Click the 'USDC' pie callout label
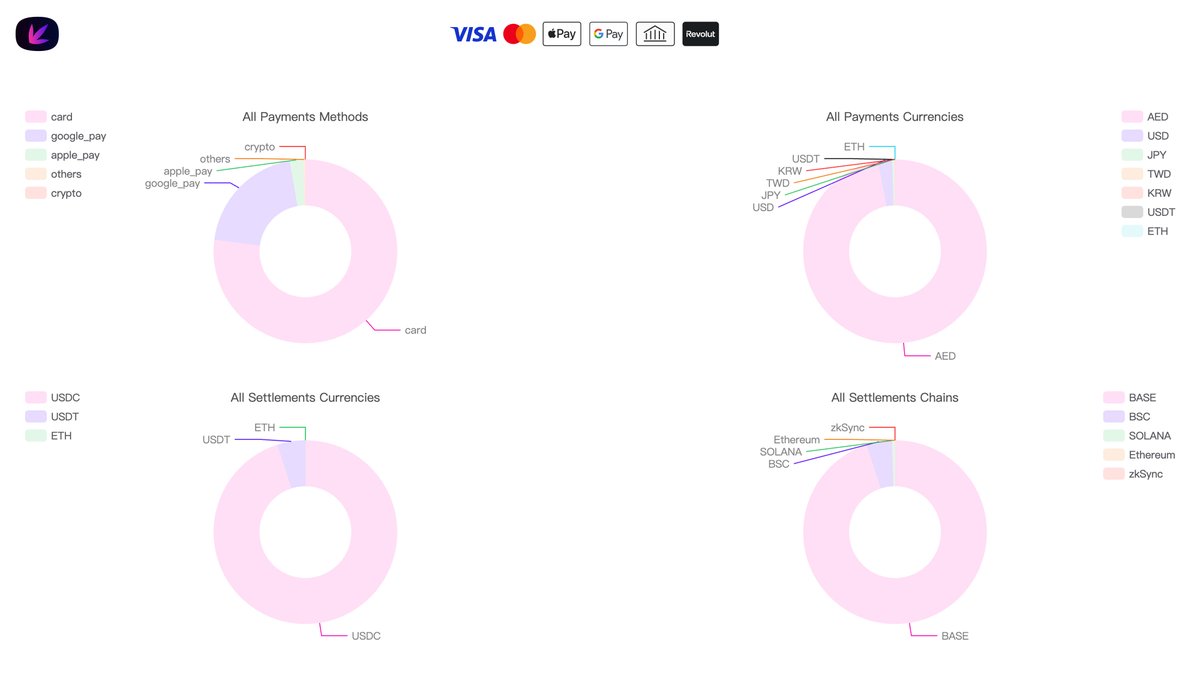Screen dimensions: 1200x677 pyautogui.click(x=366, y=636)
